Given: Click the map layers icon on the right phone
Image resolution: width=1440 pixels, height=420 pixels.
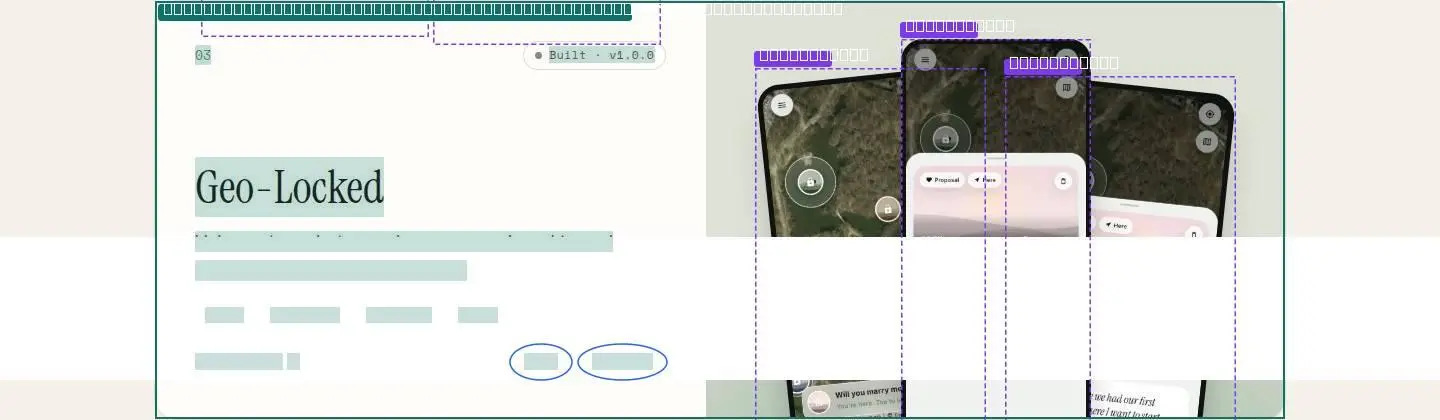Looking at the screenshot, I should (x=1207, y=142).
